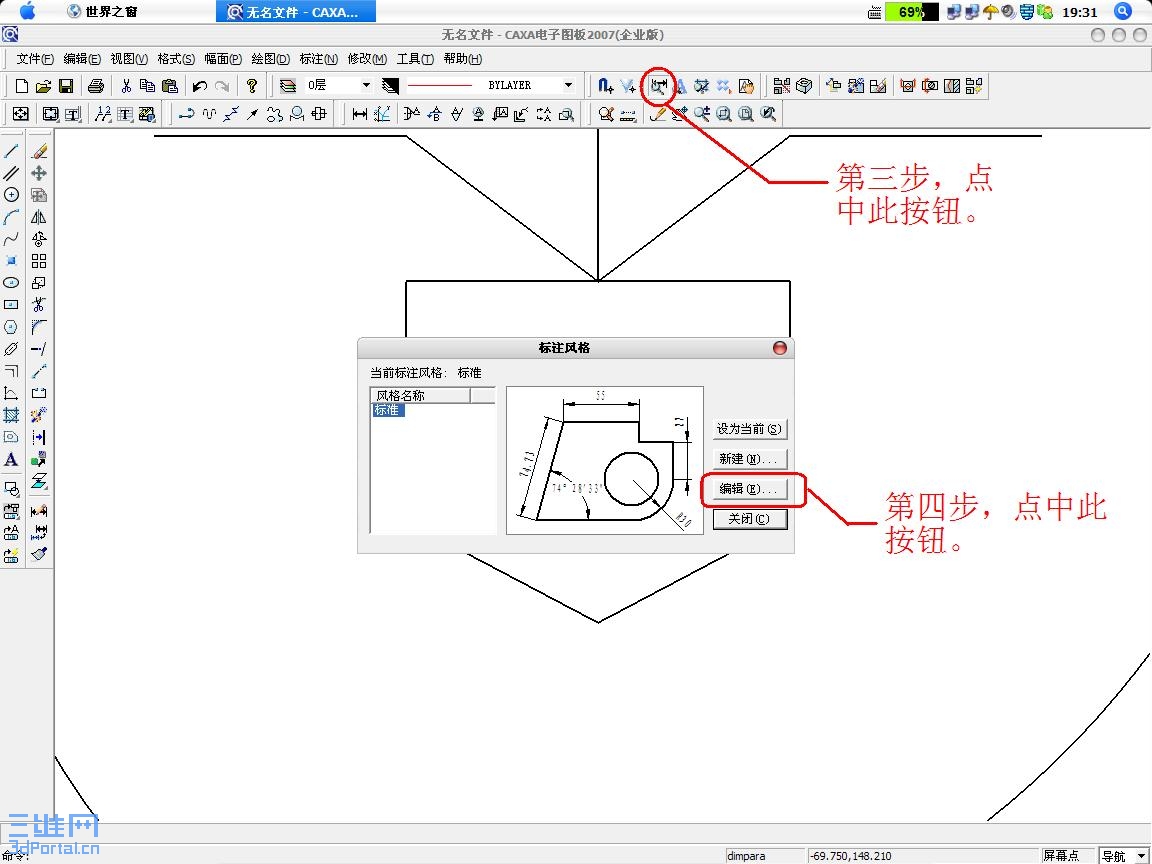
Task: Click the 3D block library icon
Action: click(x=804, y=86)
